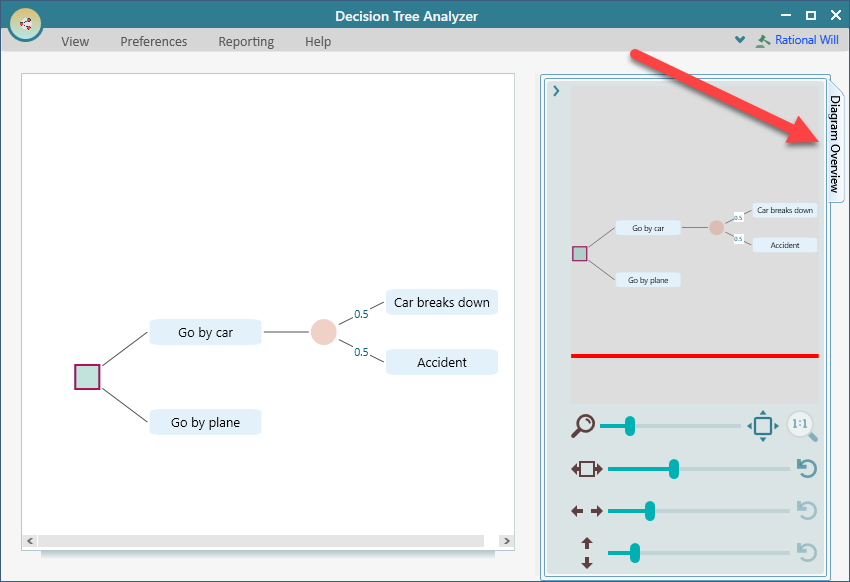Viewport: 850px width, 582px height.
Task: Select the zoom magnifier icon in Diagram Overview
Action: [585, 425]
